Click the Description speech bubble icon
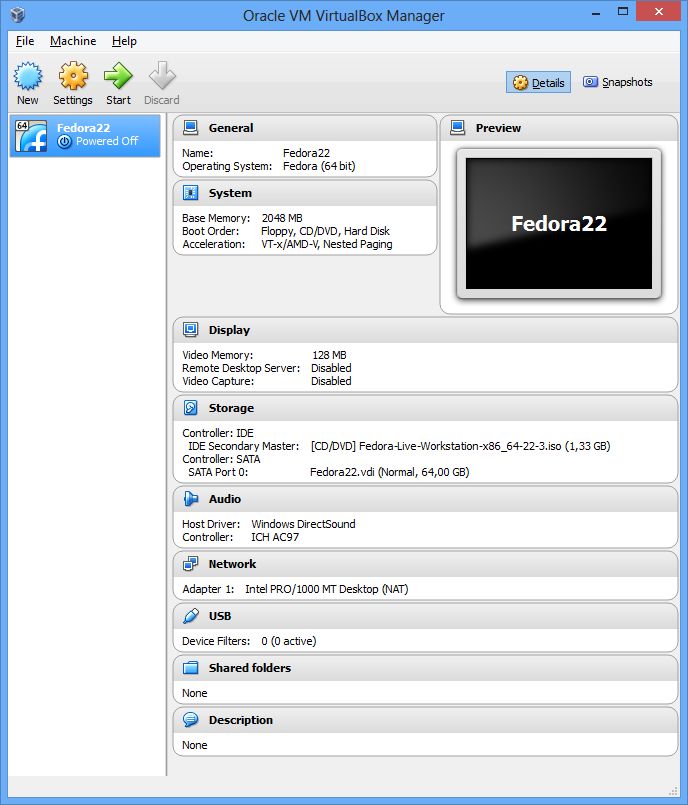 (190, 720)
